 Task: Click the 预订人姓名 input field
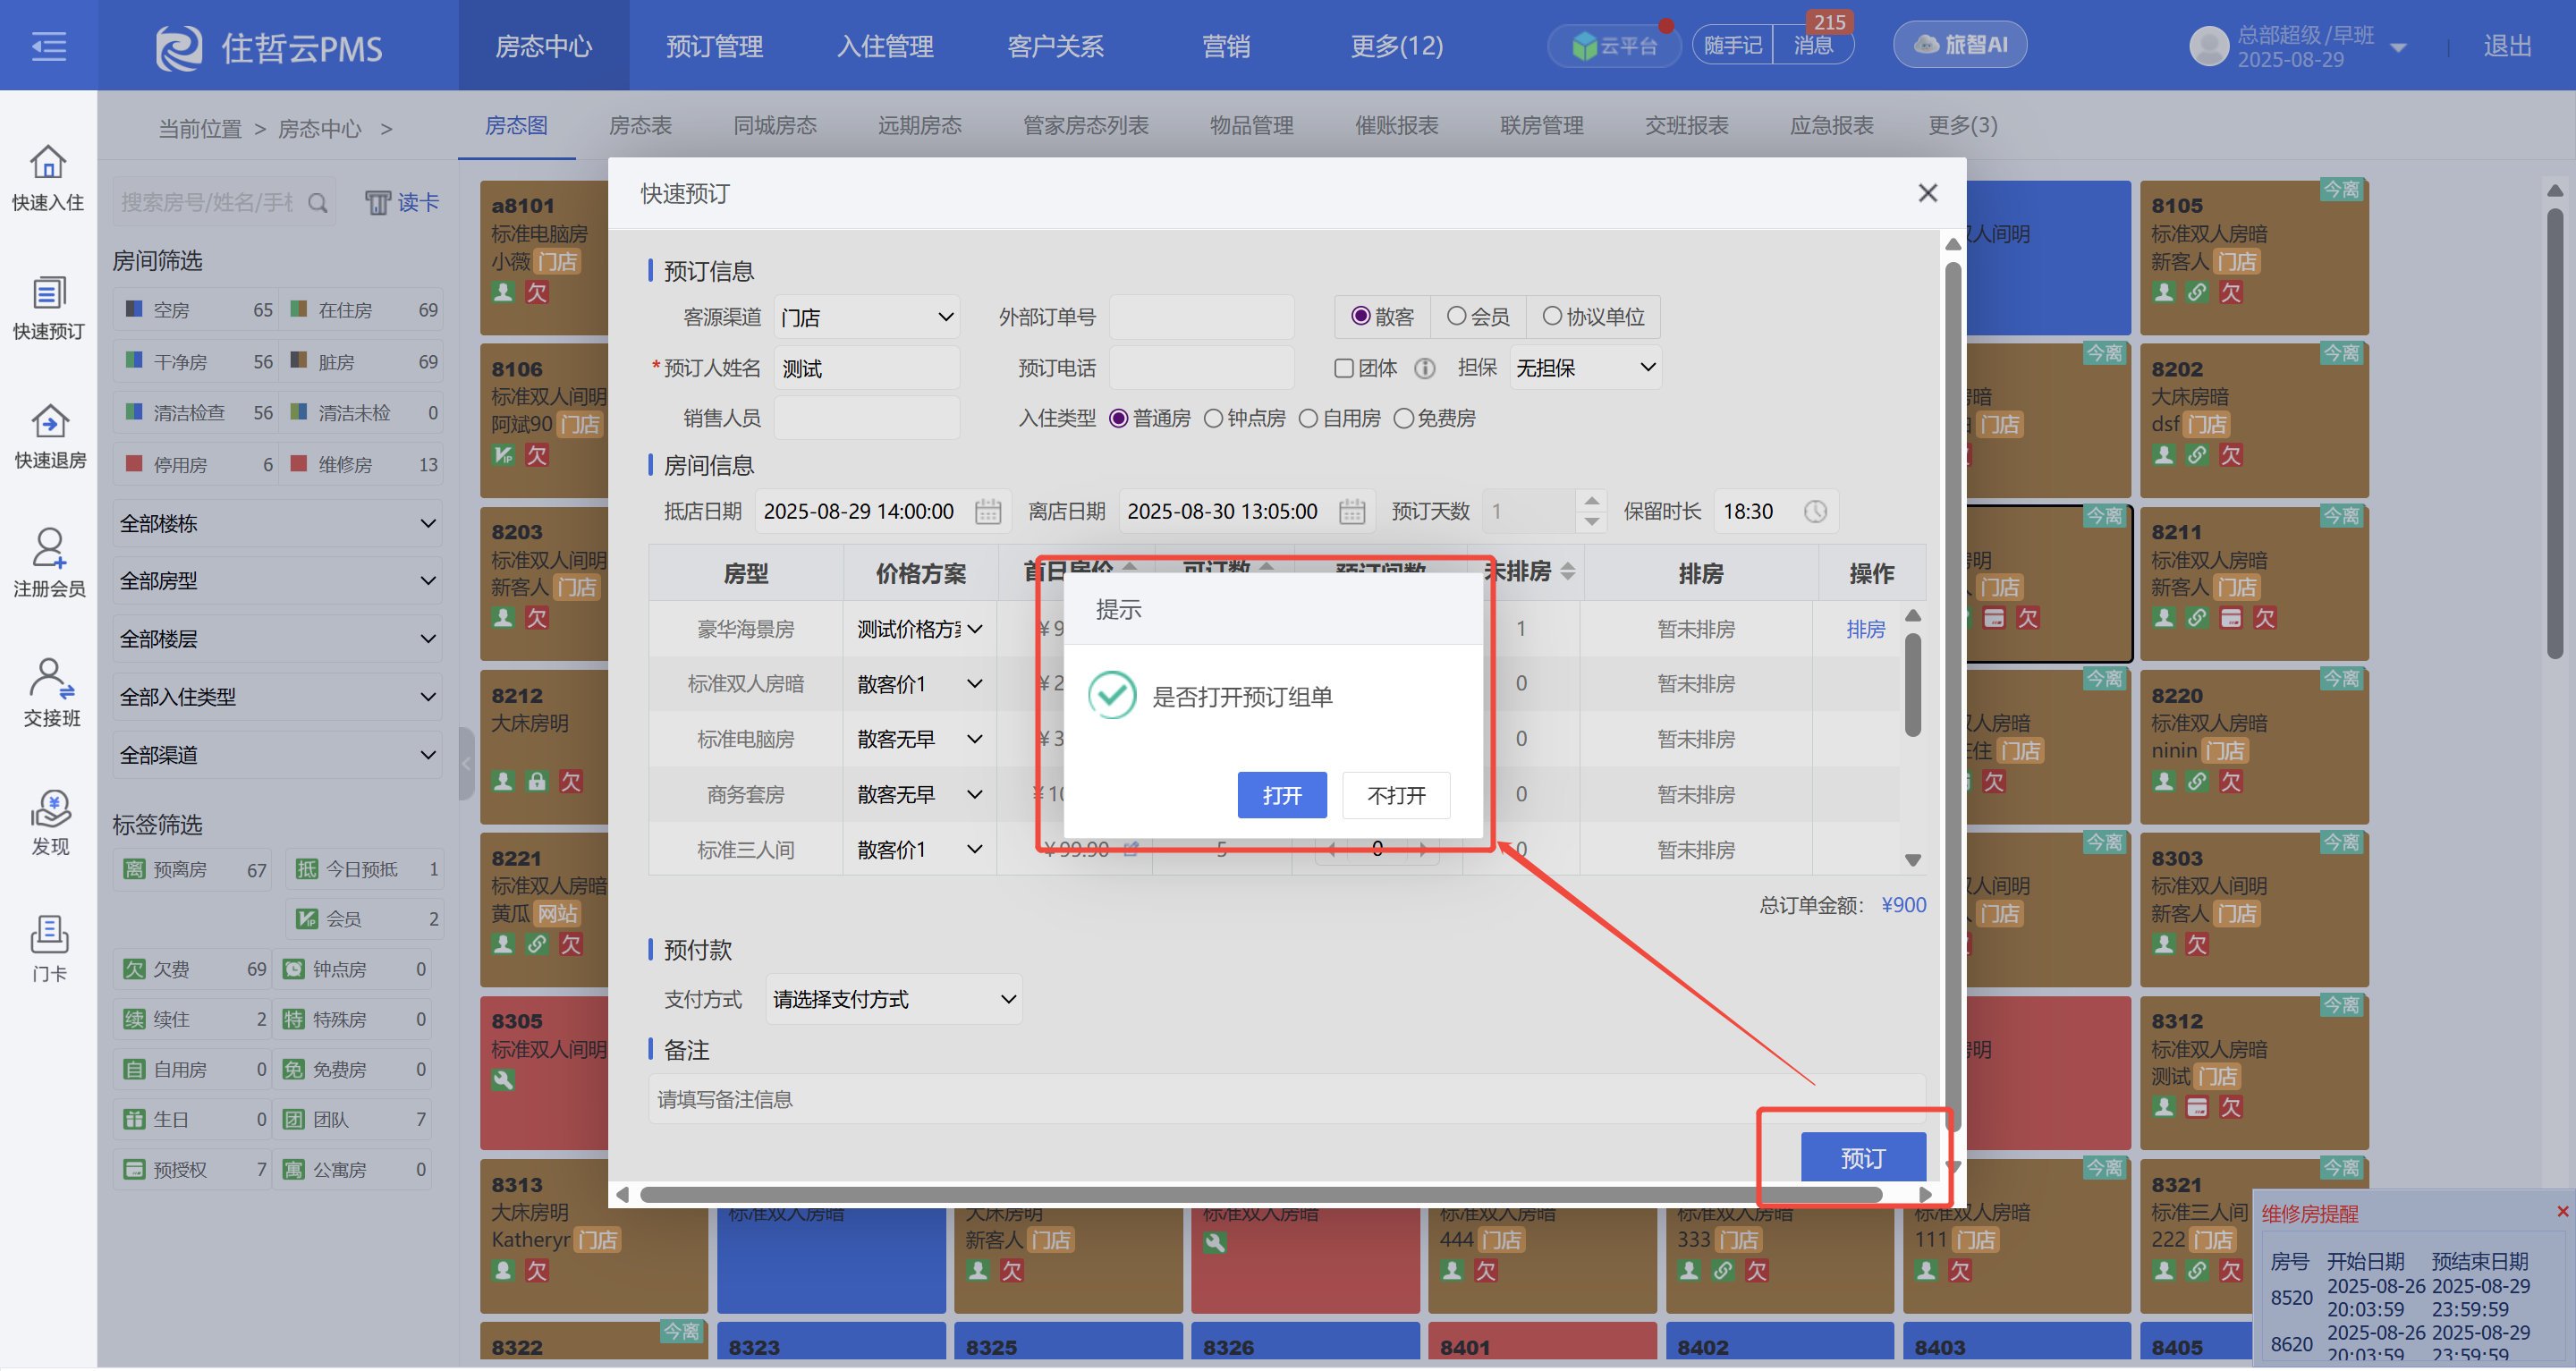[866, 368]
